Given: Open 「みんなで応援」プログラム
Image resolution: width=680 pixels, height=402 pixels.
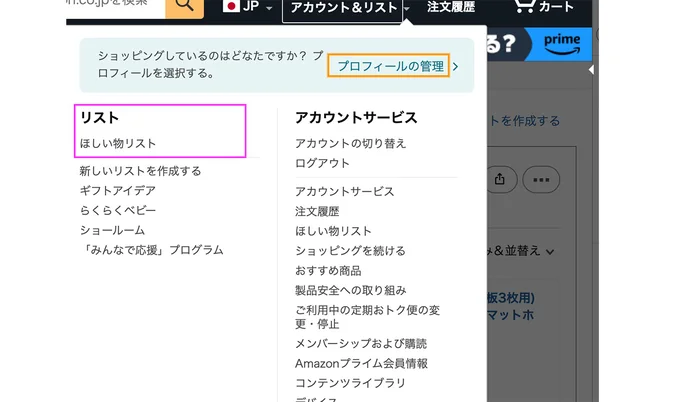Looking at the screenshot, I should click(x=152, y=250).
